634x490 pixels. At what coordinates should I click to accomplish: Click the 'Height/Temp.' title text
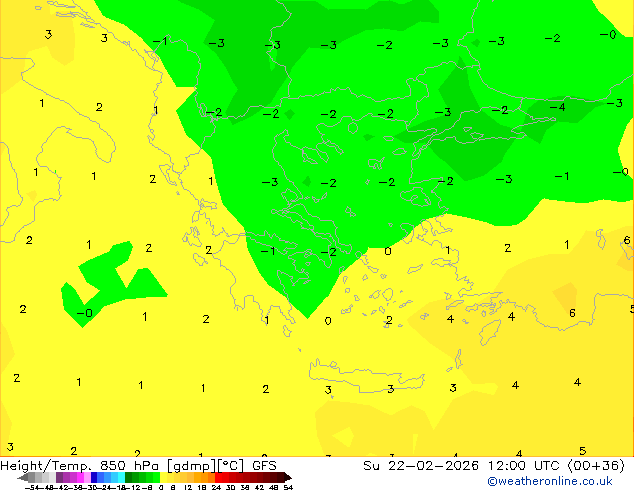[x=44, y=466]
